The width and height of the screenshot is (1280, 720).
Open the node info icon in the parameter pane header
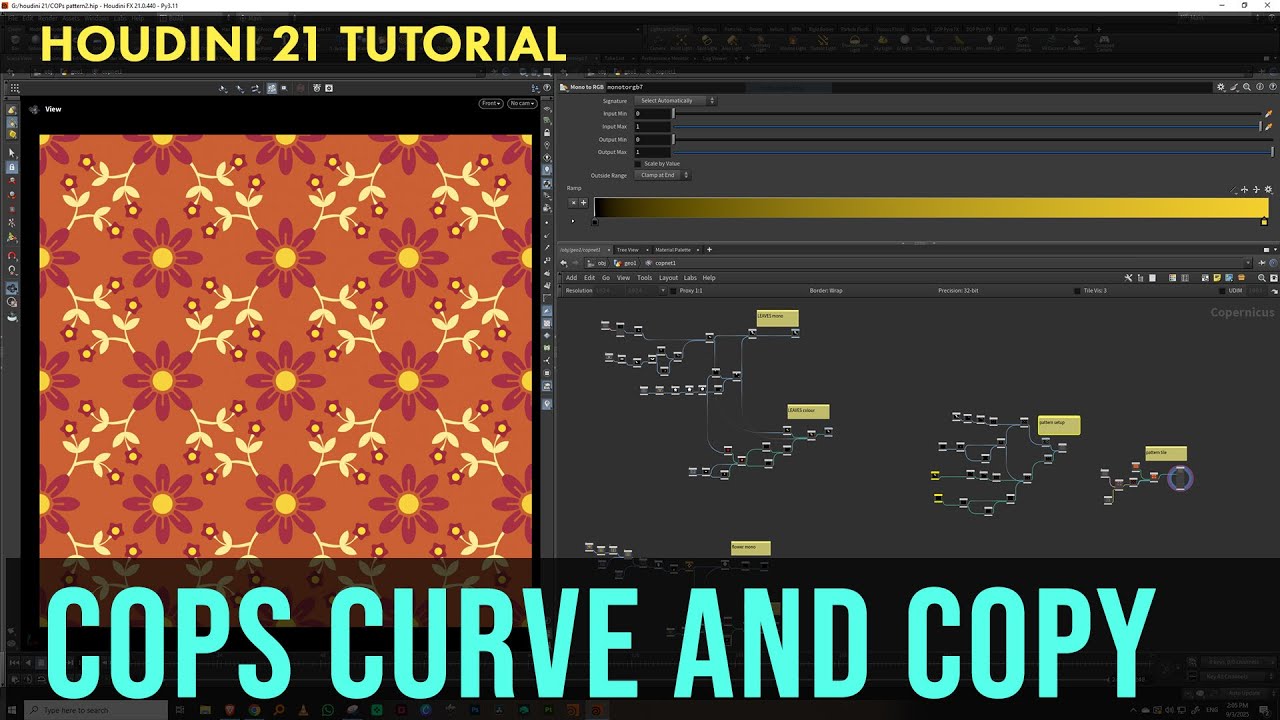pos(1260,87)
